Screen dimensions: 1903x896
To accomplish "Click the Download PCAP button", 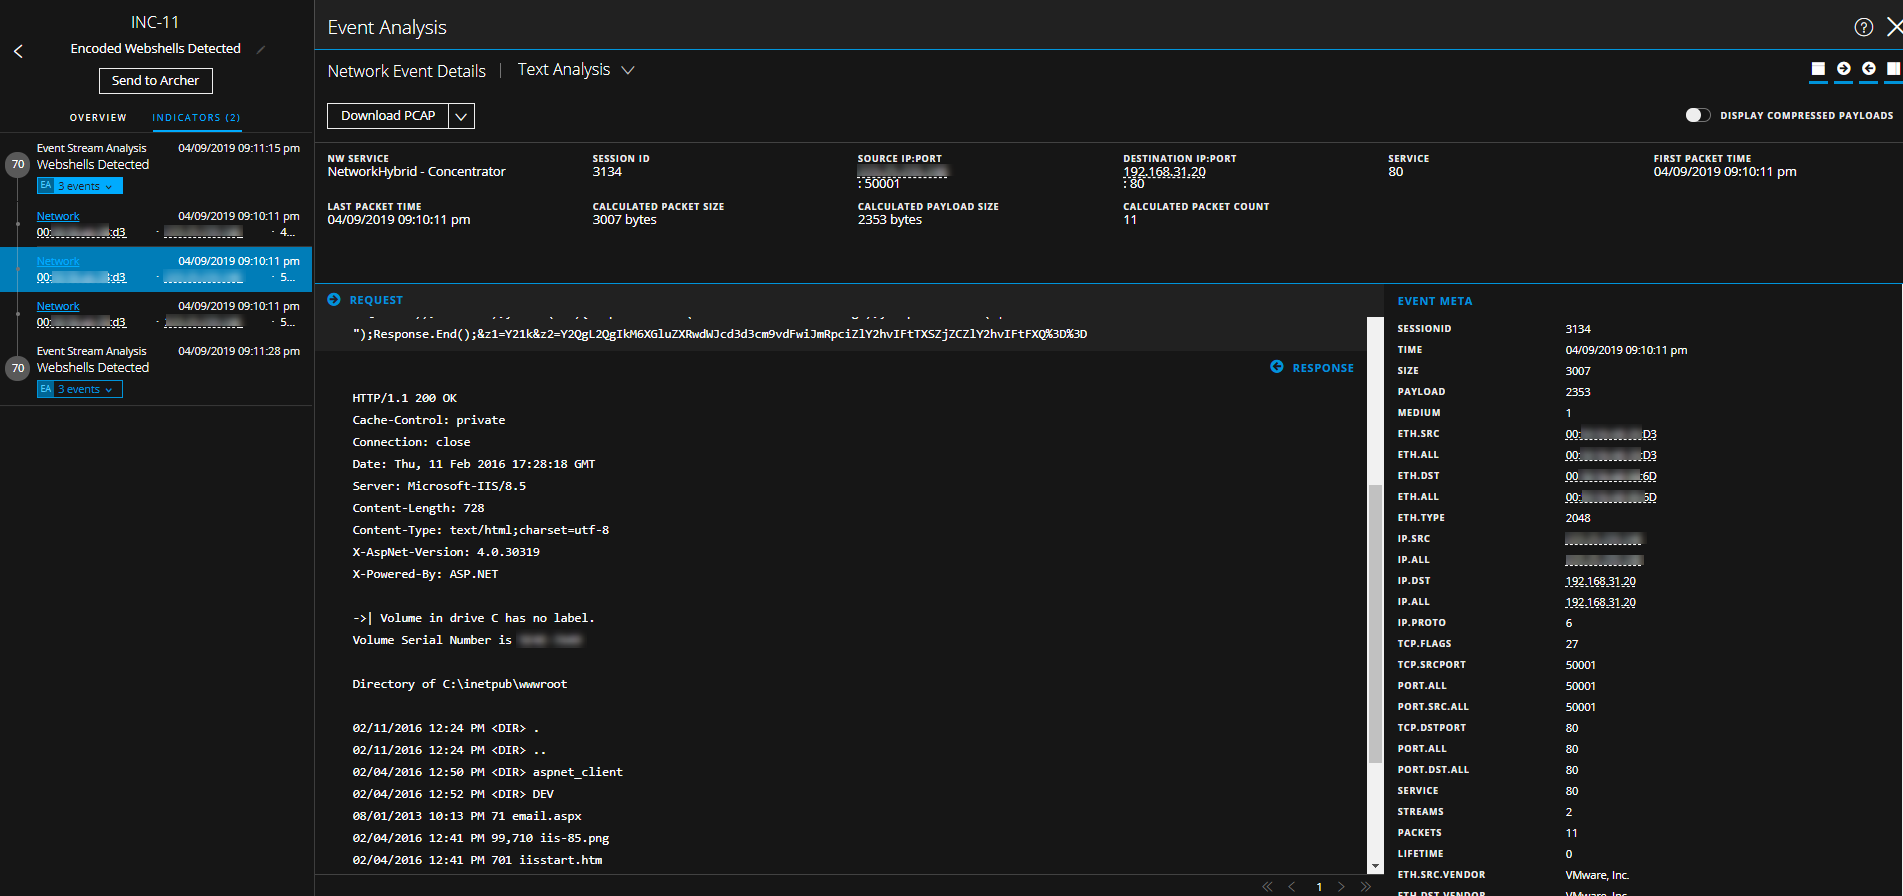I will 388,116.
